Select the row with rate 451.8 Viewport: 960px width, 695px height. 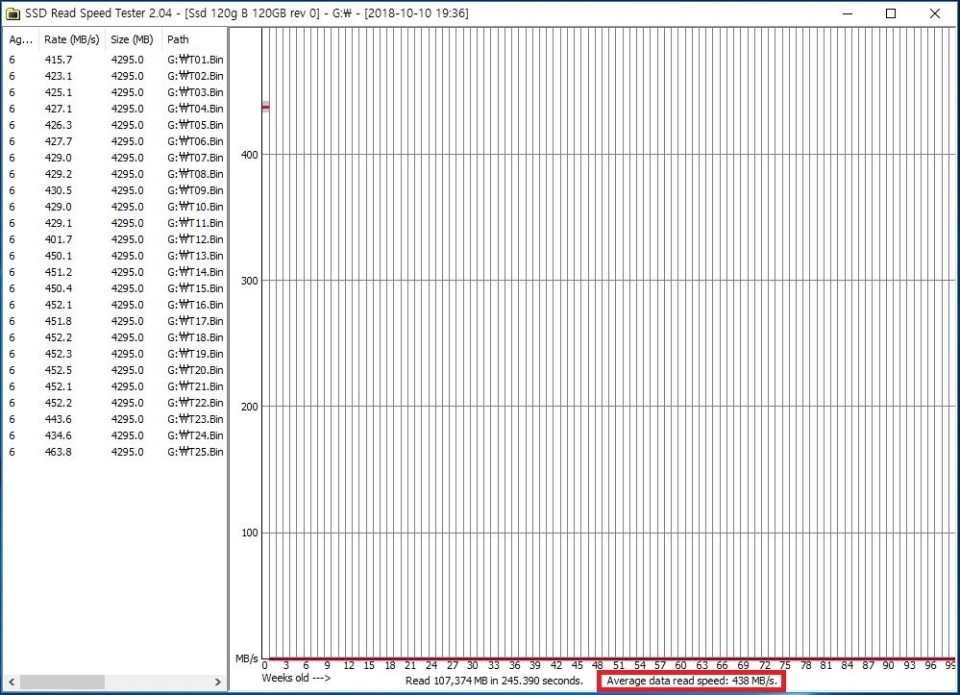pyautogui.click(x=115, y=321)
